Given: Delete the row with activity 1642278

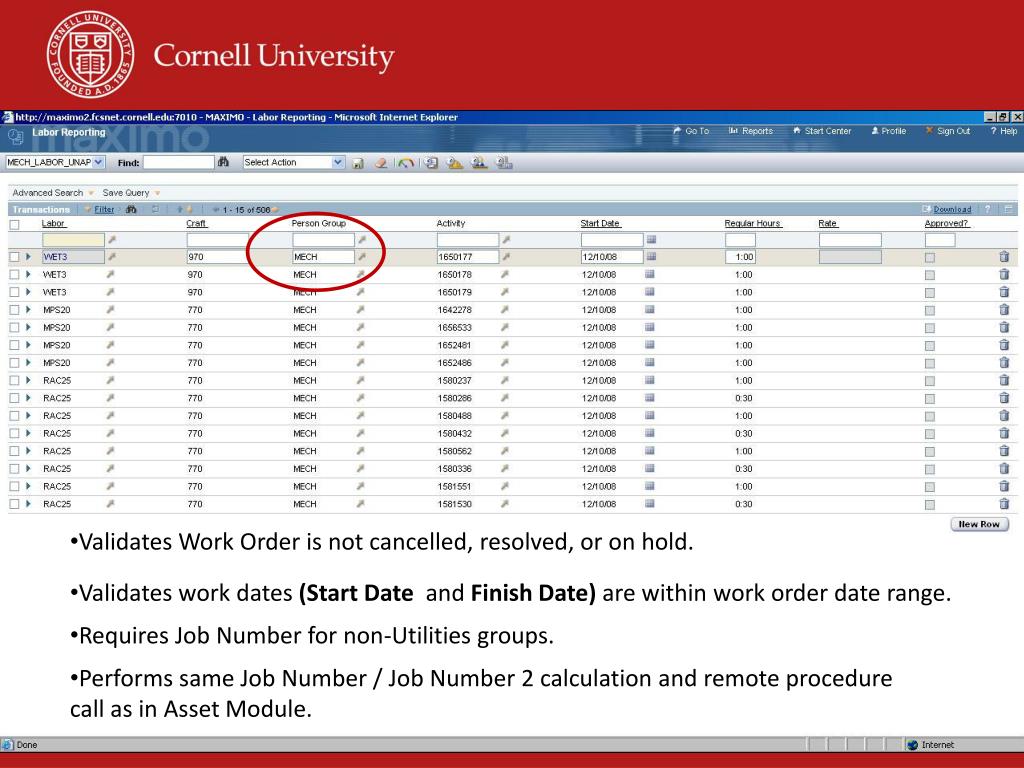Looking at the screenshot, I should point(1004,310).
